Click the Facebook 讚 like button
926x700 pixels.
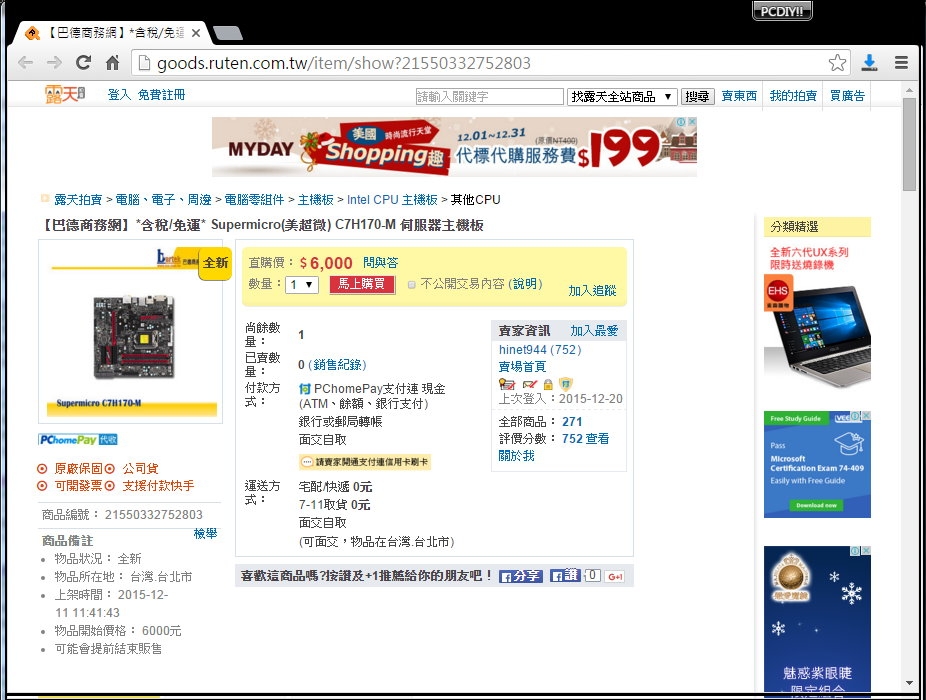tap(565, 575)
